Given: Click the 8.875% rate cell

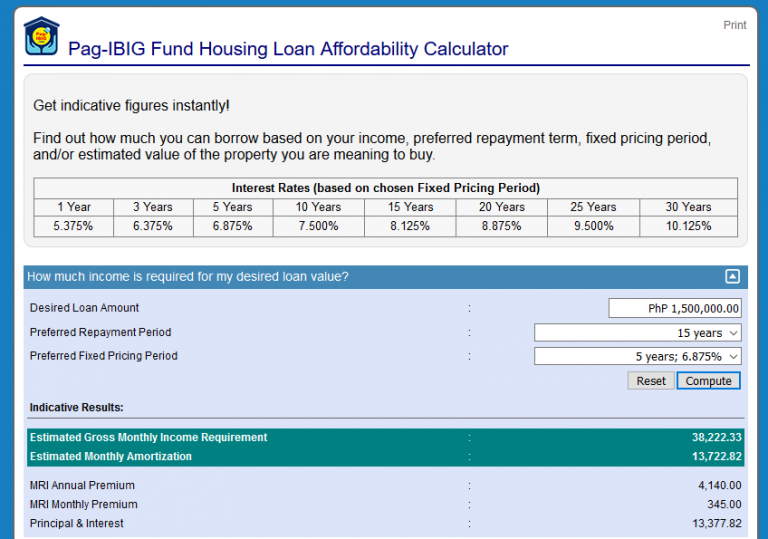Looking at the screenshot, I should 502,226.
